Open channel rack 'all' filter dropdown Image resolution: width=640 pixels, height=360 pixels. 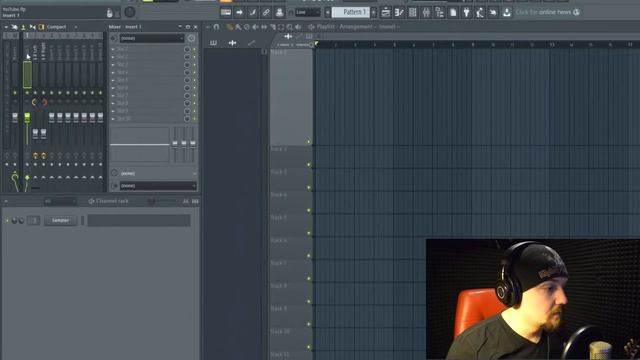[x=60, y=201]
